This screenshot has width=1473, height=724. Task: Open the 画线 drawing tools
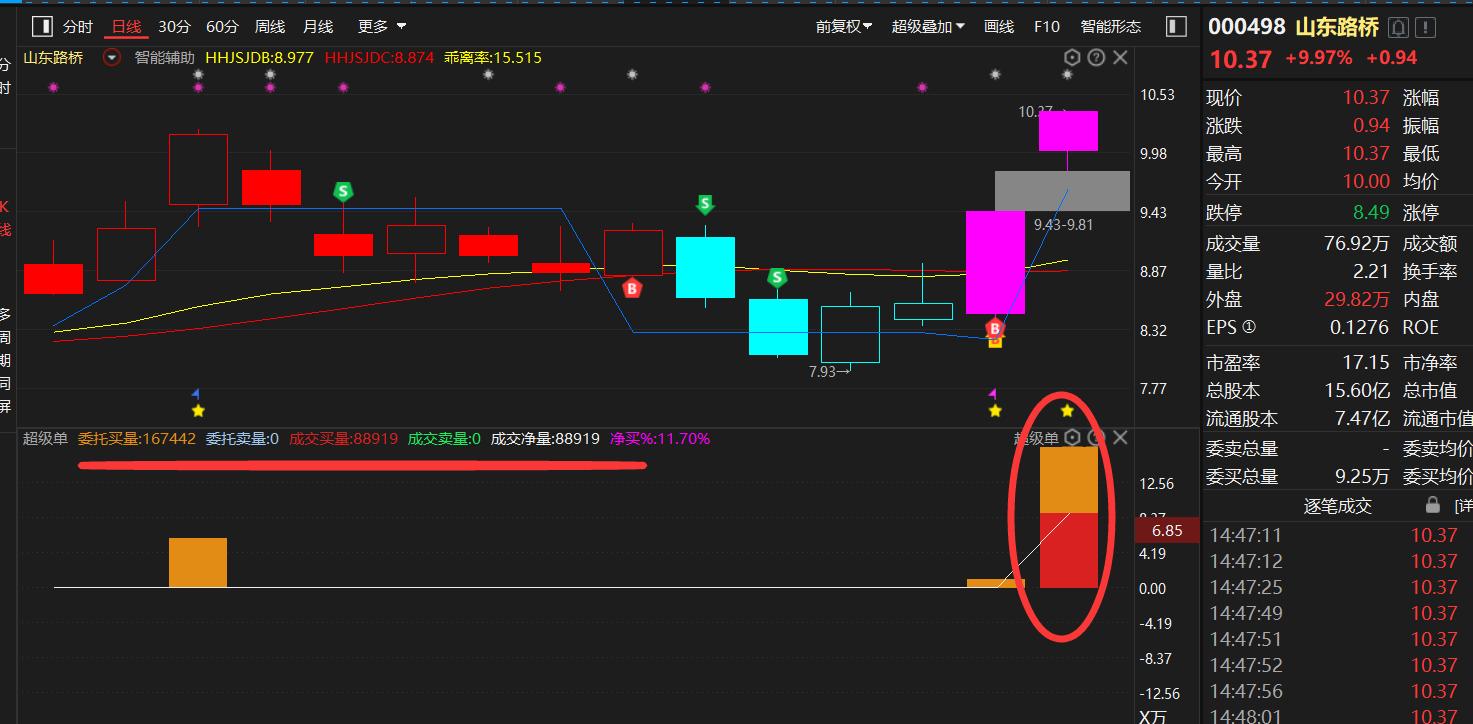[x=999, y=27]
